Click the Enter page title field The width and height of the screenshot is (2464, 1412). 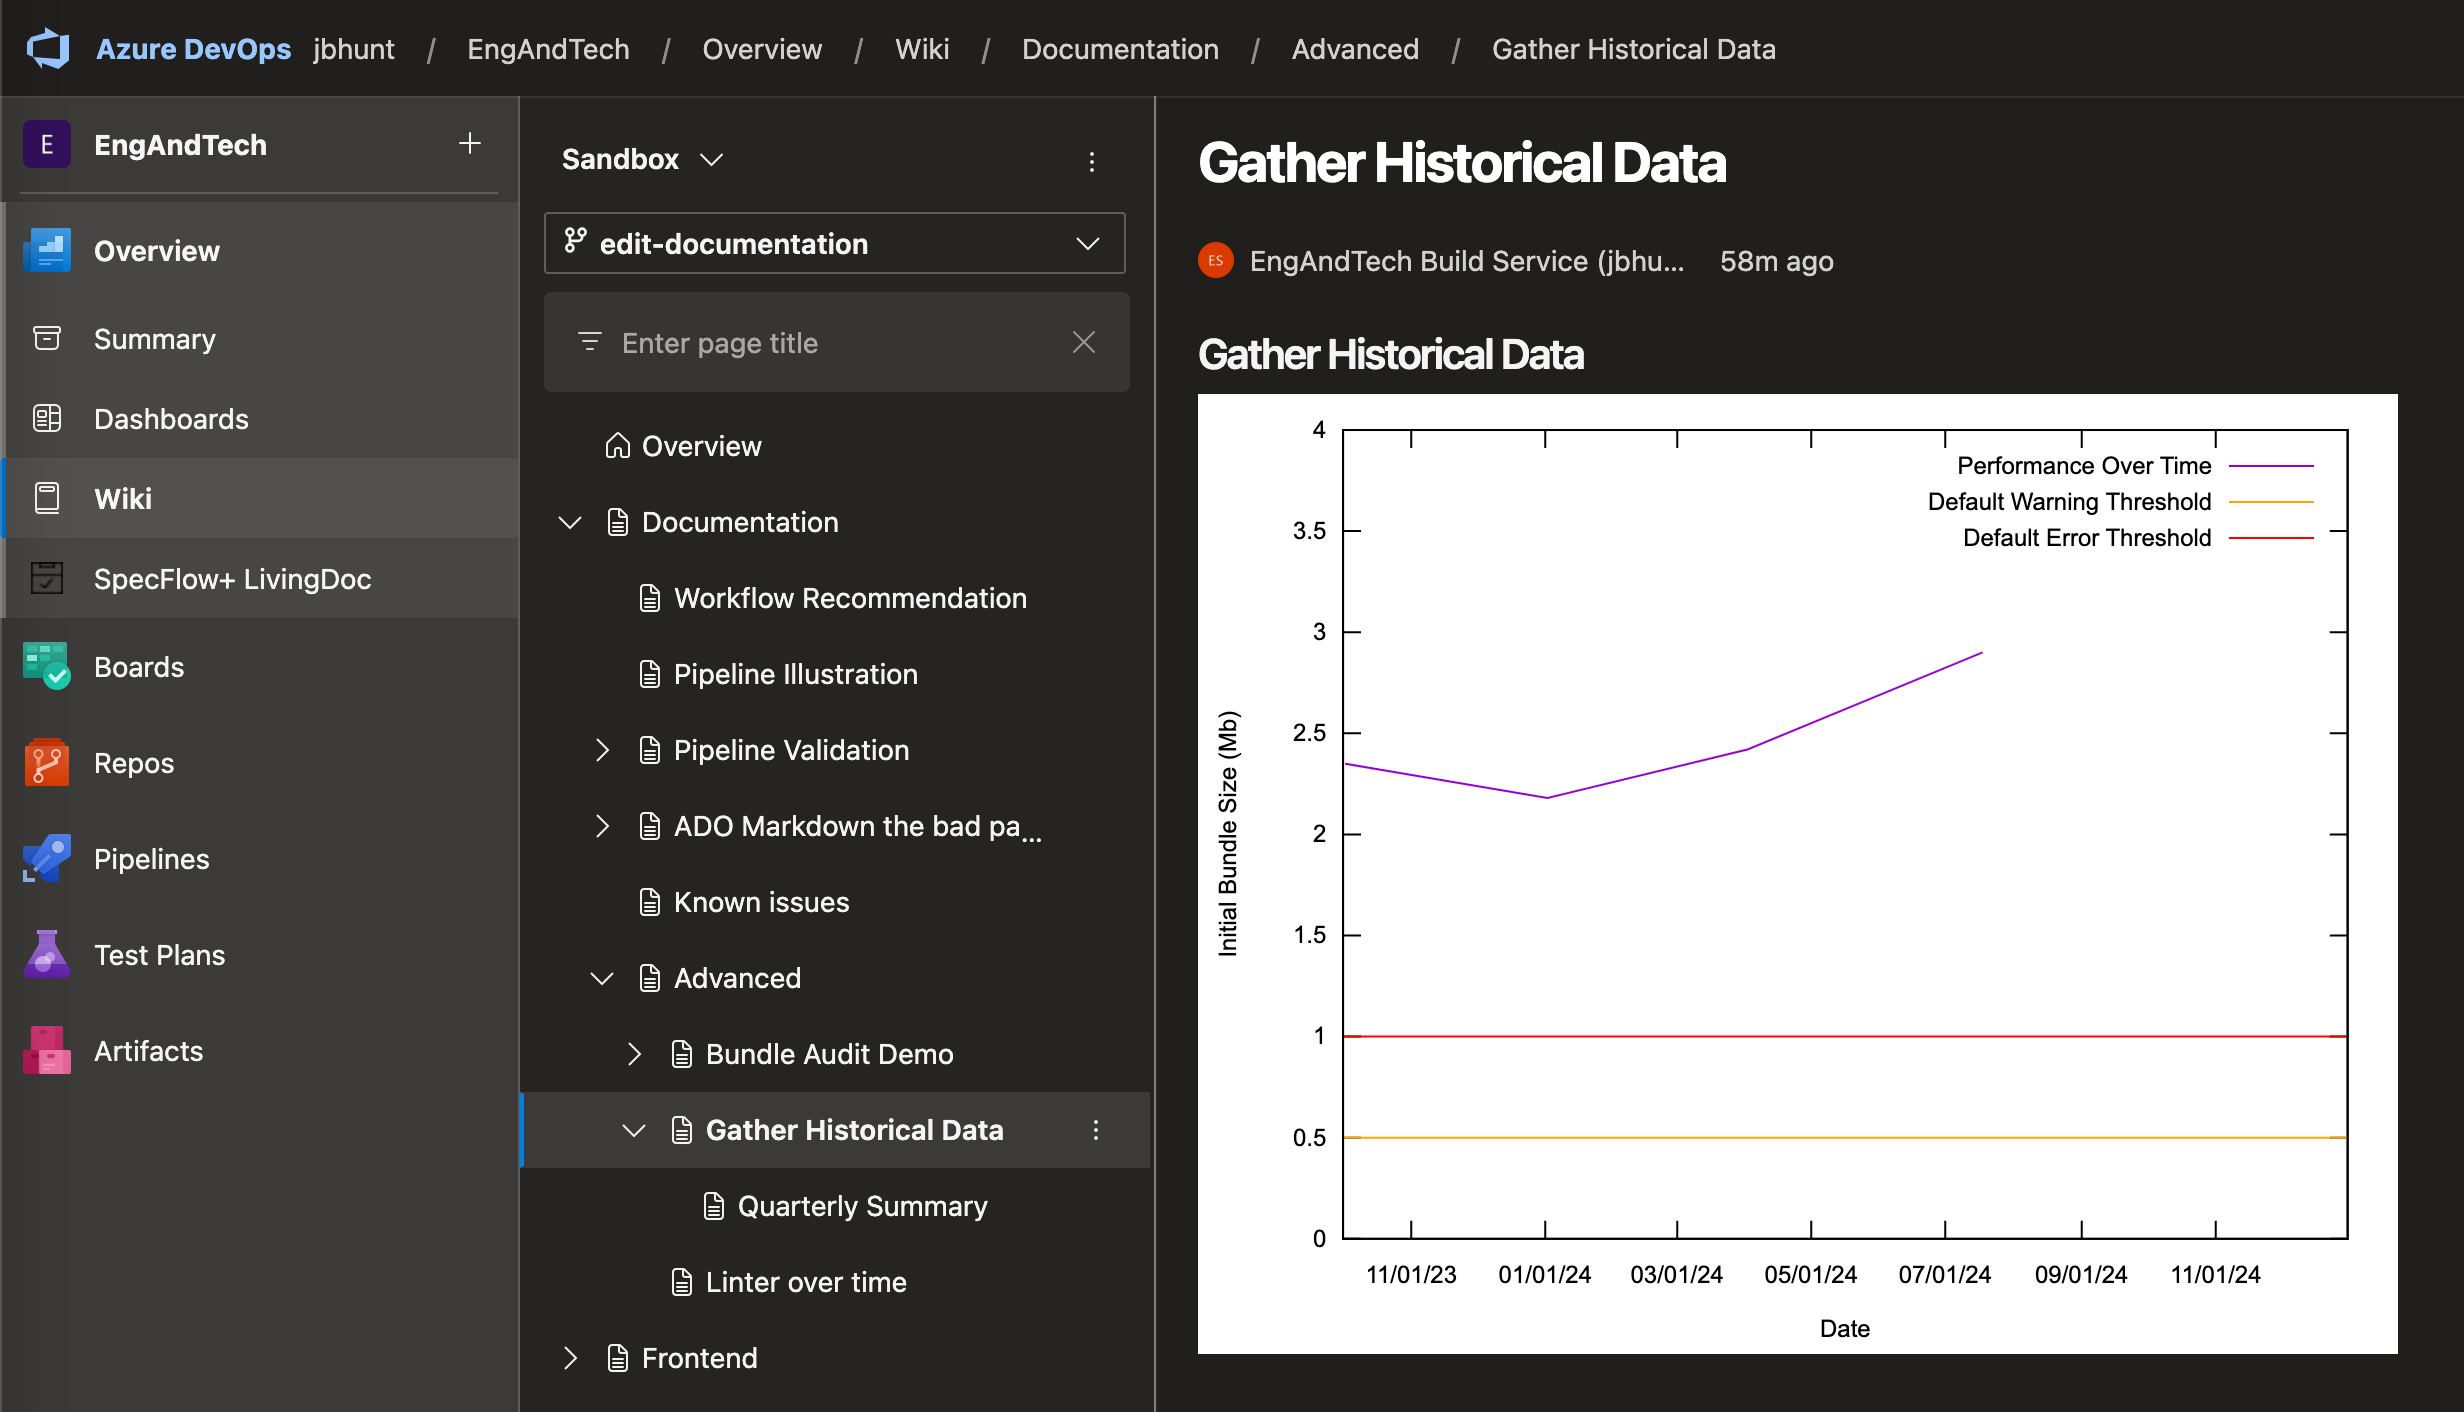click(x=830, y=342)
